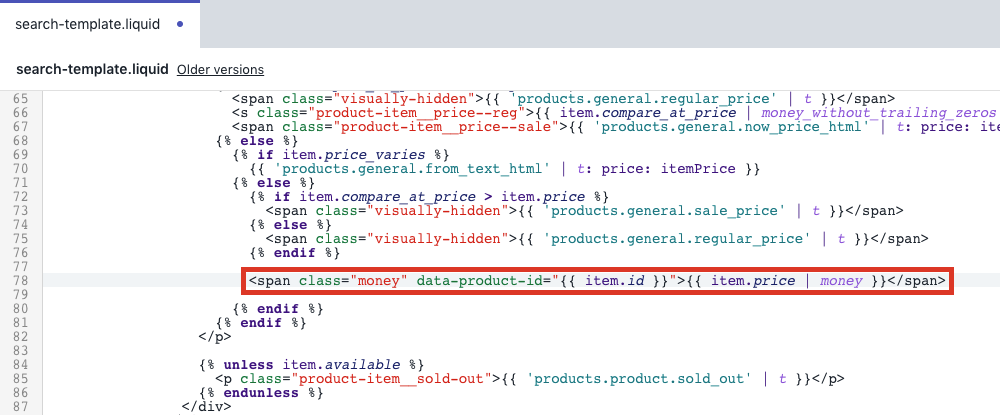Click the data-product-id attribute on line 78
This screenshot has width=1000, height=415.
(x=482, y=280)
